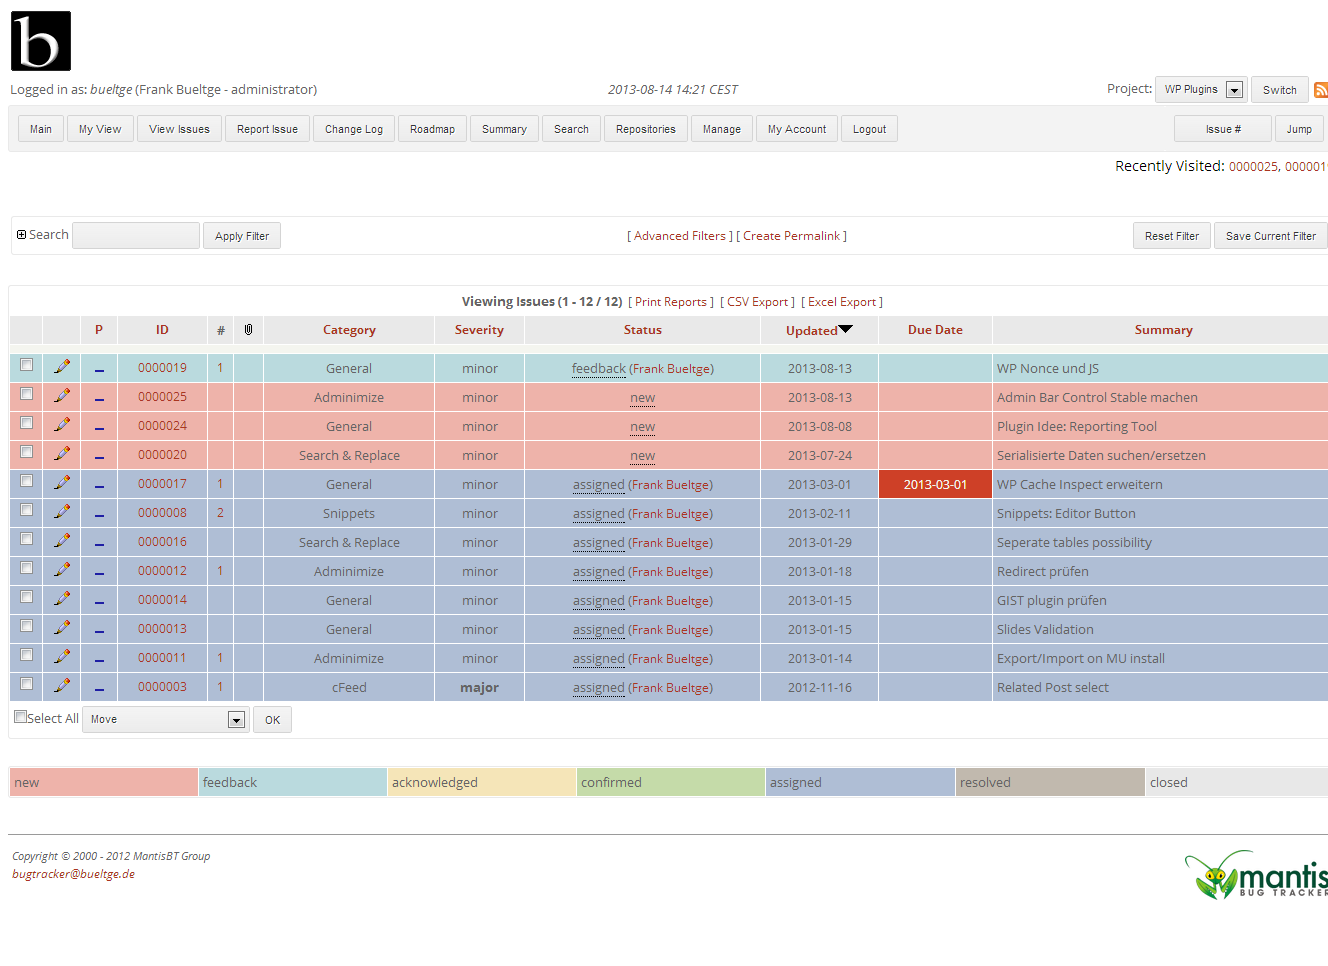Viewport: 1328px width, 966px height.
Task: Edit issue 0000003 with pencil icon
Action: (x=62, y=686)
